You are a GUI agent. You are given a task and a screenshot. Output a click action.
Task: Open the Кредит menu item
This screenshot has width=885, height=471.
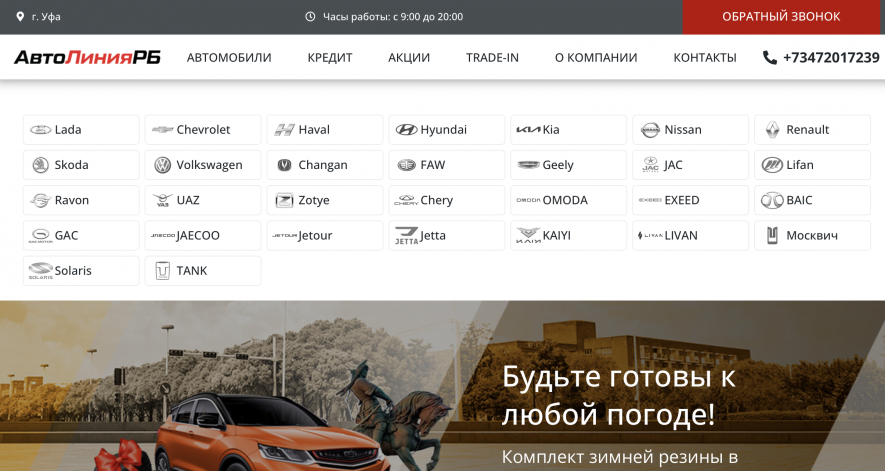(x=330, y=58)
